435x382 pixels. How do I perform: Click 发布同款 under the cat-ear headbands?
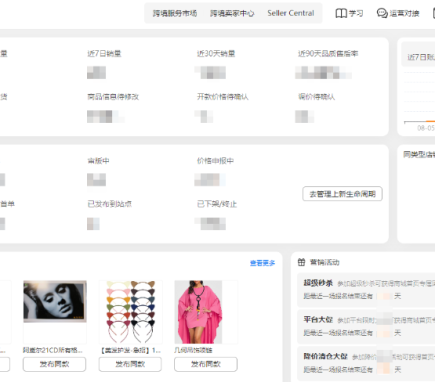click(130, 364)
